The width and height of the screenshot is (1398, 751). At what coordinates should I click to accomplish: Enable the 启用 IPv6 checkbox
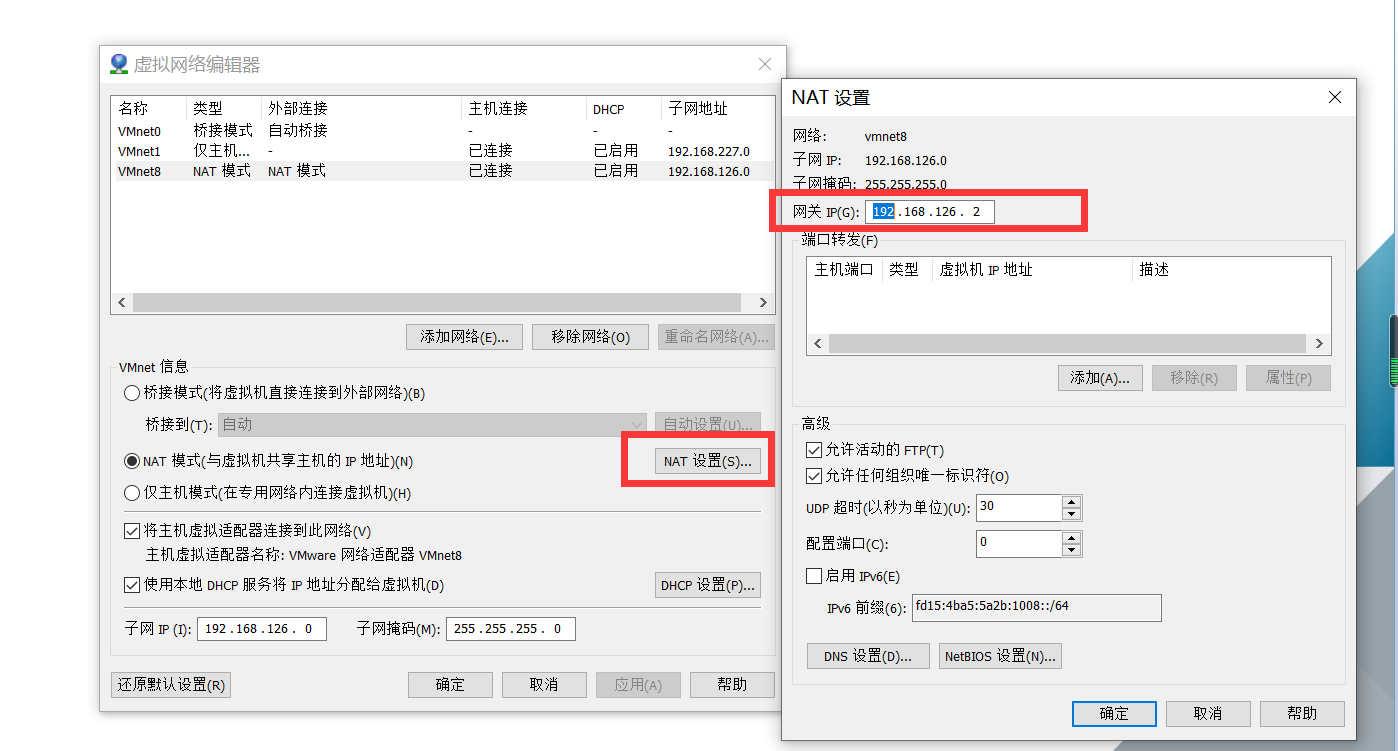813,576
